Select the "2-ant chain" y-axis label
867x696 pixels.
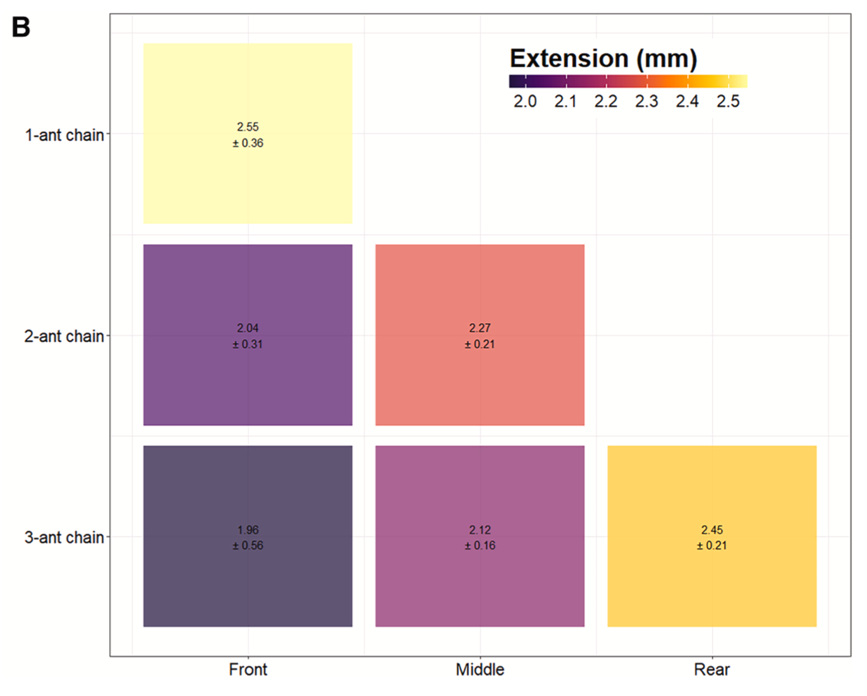64,336
